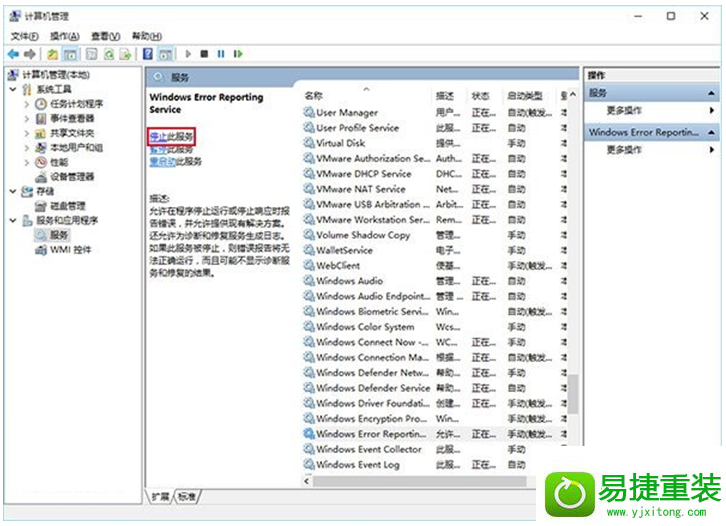Click the Refresh toolbar icon
This screenshot has width=726, height=526.
[x=109, y=54]
